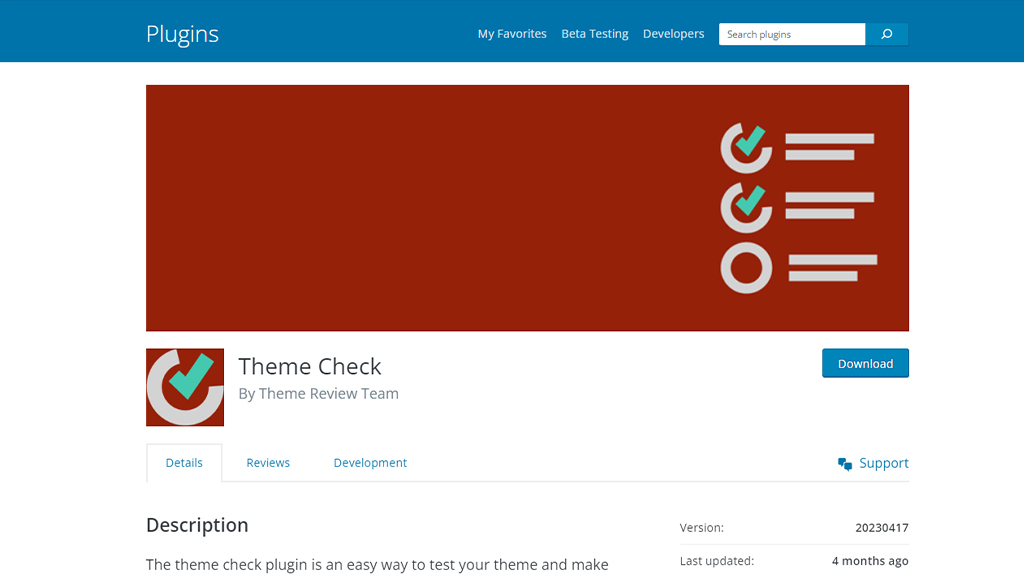This screenshot has width=1024, height=576.
Task: Open the Support link
Action: [x=882, y=462]
